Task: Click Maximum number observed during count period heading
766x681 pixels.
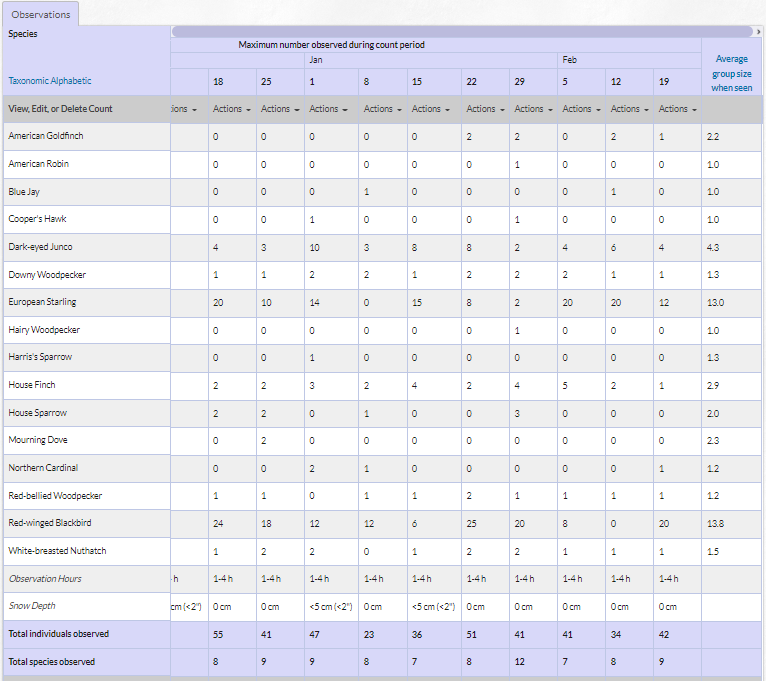Action: [331, 45]
